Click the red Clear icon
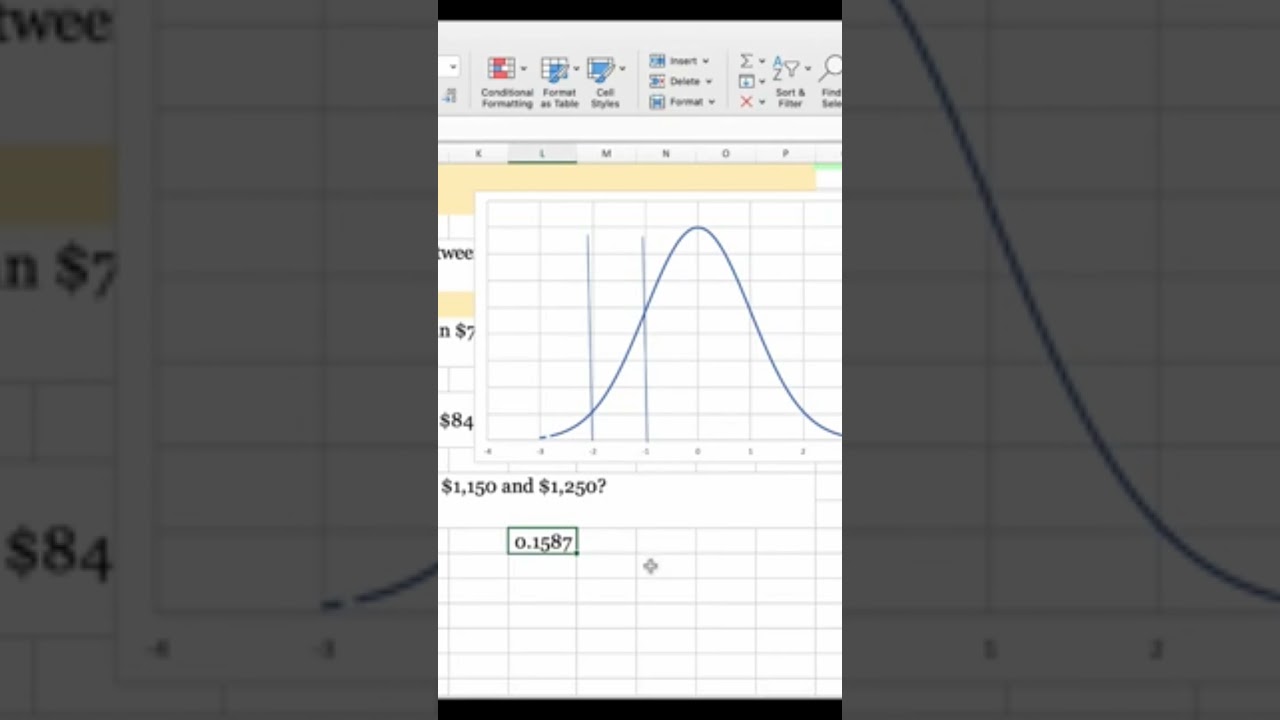Screen dimensions: 1280x720 point(746,102)
